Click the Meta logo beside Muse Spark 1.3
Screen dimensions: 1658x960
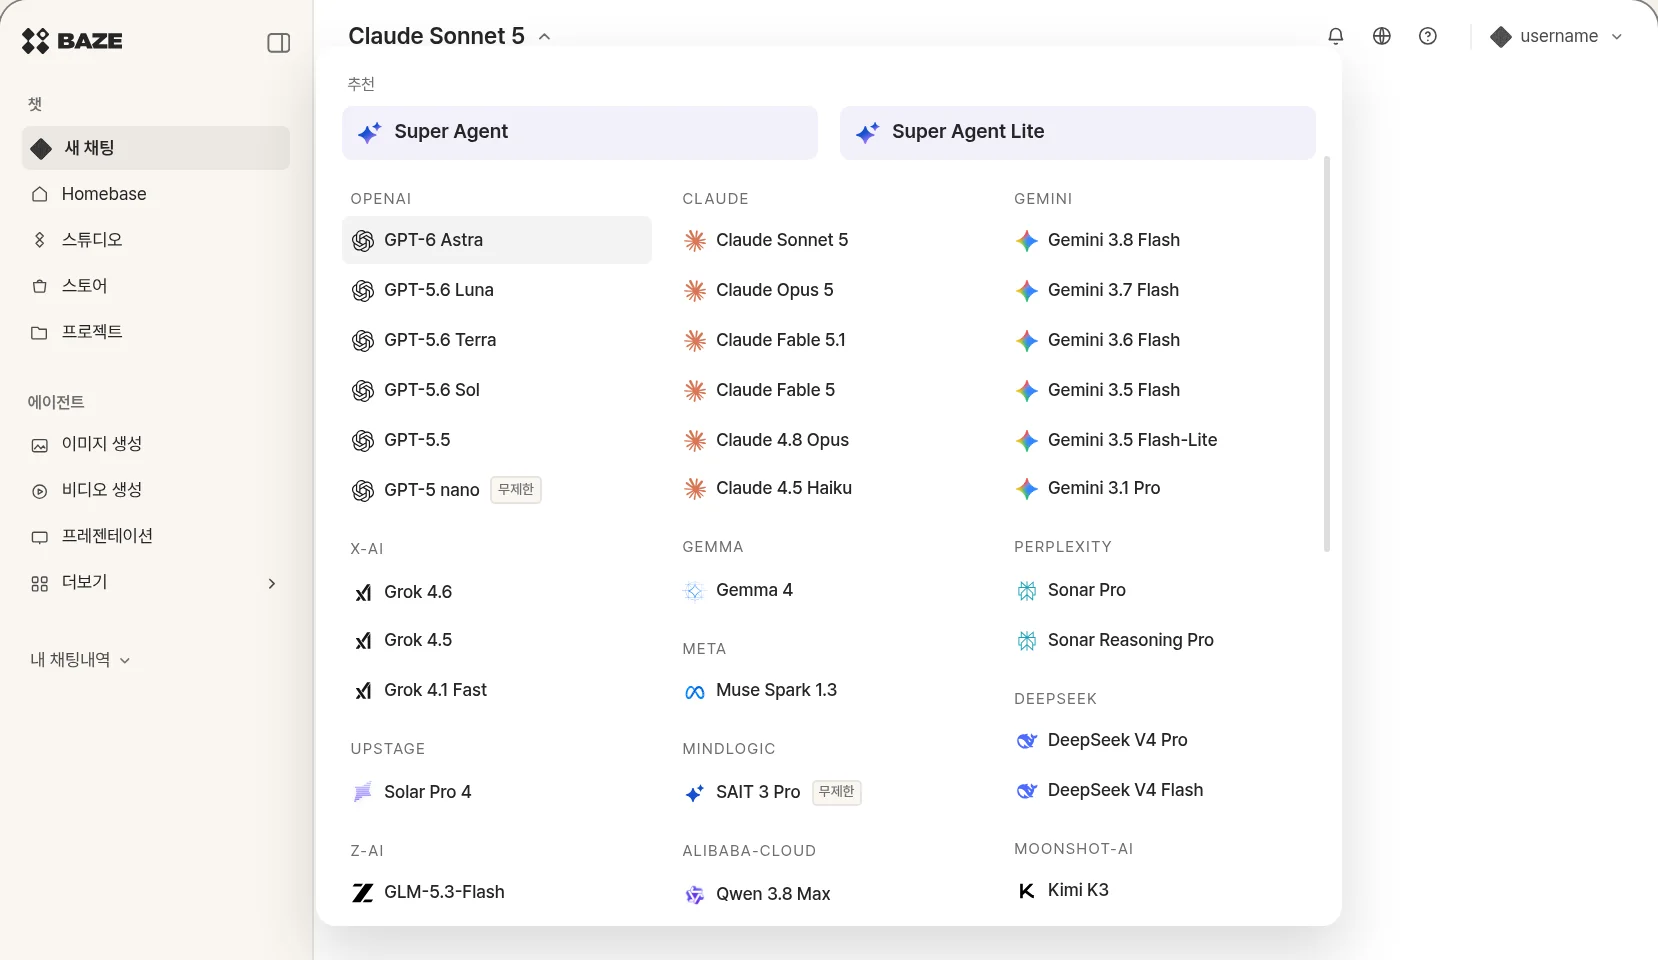(695, 692)
